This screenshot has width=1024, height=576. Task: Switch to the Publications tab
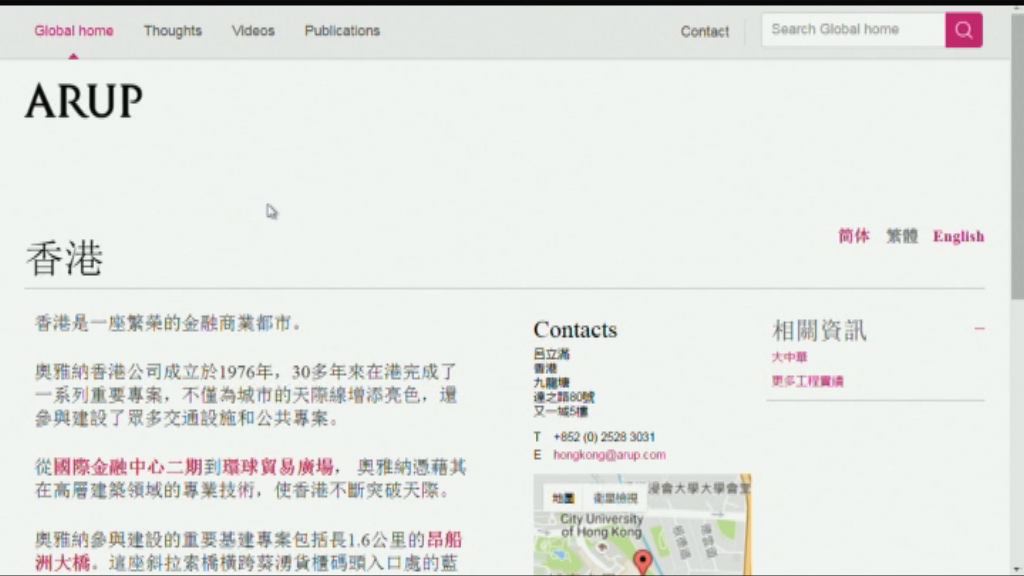[341, 31]
